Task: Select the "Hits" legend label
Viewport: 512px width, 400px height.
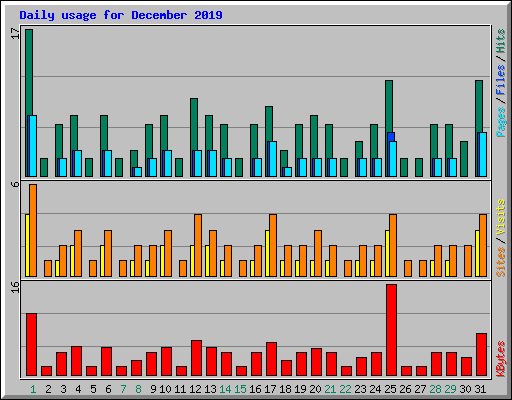Action: coord(500,41)
